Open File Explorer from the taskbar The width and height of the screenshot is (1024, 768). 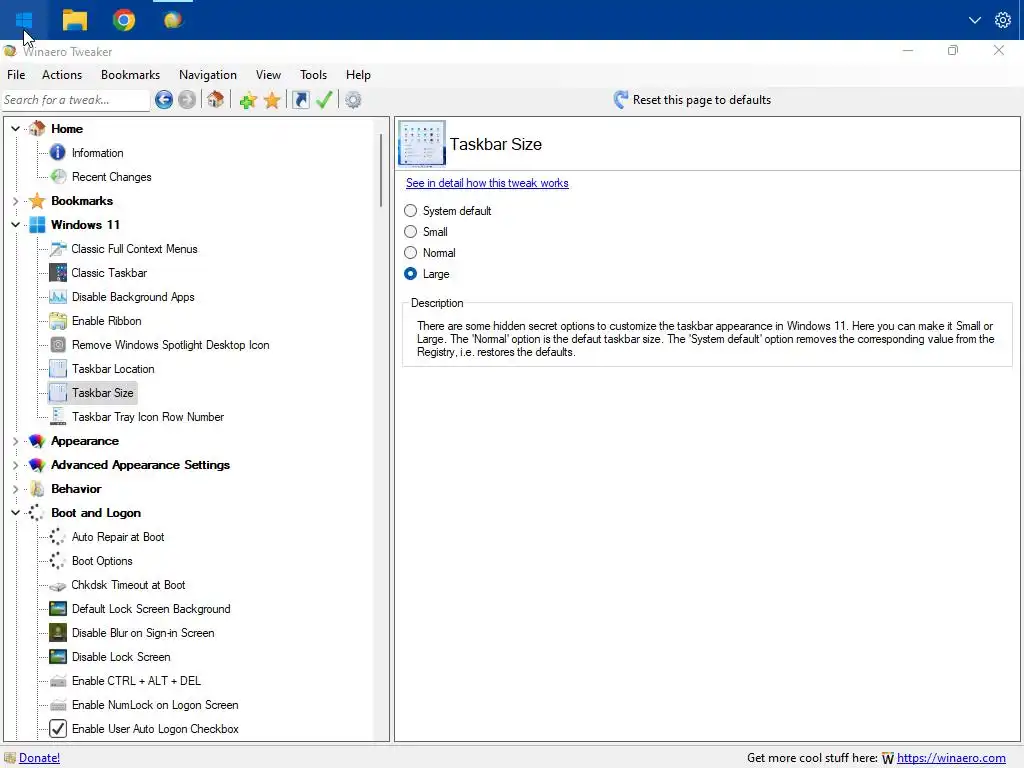point(74,20)
